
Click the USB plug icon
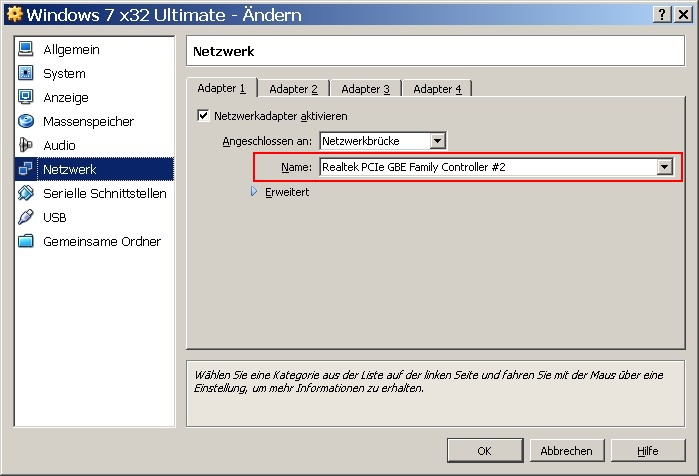[26, 217]
